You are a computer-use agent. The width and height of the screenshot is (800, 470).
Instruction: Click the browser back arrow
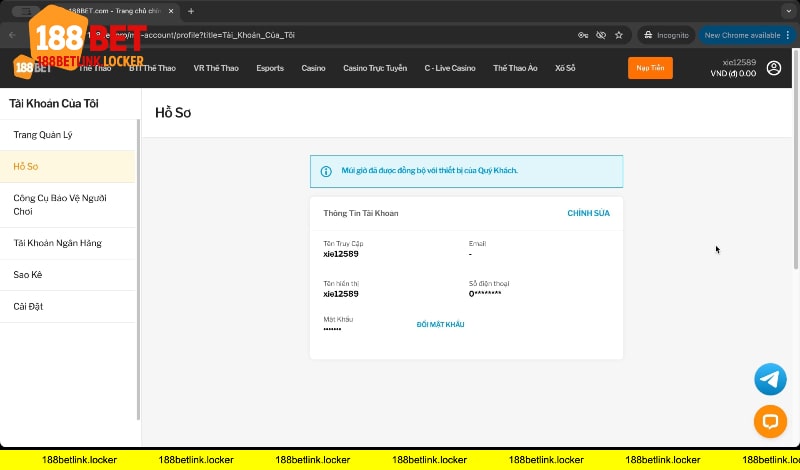click(12, 35)
